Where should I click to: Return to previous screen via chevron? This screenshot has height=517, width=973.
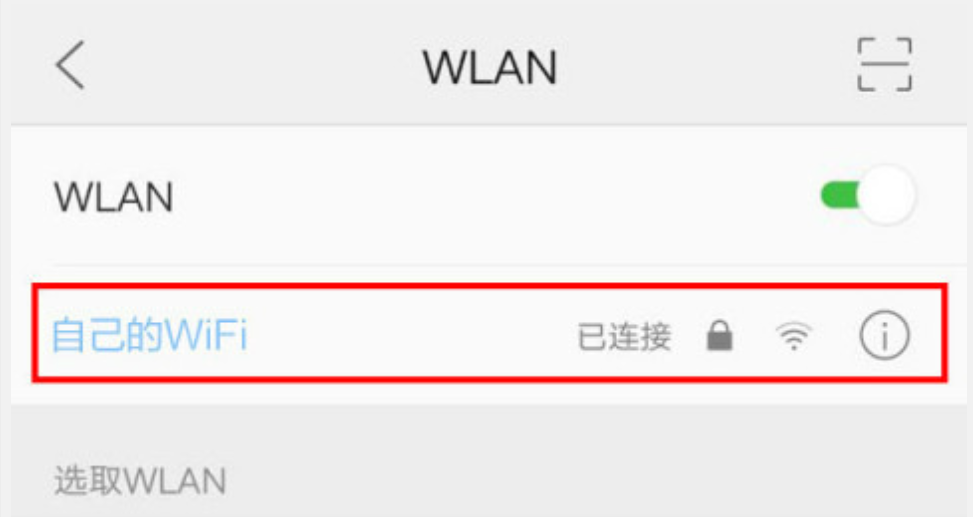click(x=70, y=65)
